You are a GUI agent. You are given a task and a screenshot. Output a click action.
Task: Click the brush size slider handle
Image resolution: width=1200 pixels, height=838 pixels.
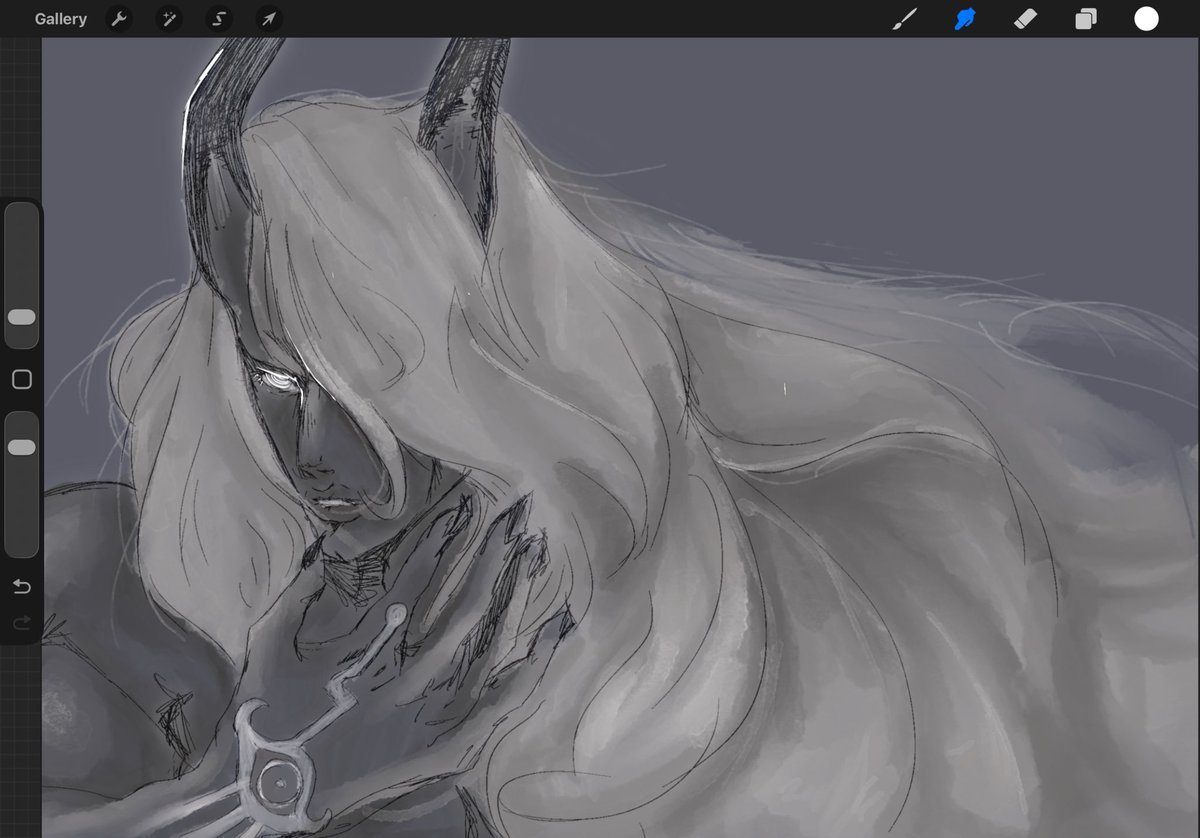coord(22,317)
